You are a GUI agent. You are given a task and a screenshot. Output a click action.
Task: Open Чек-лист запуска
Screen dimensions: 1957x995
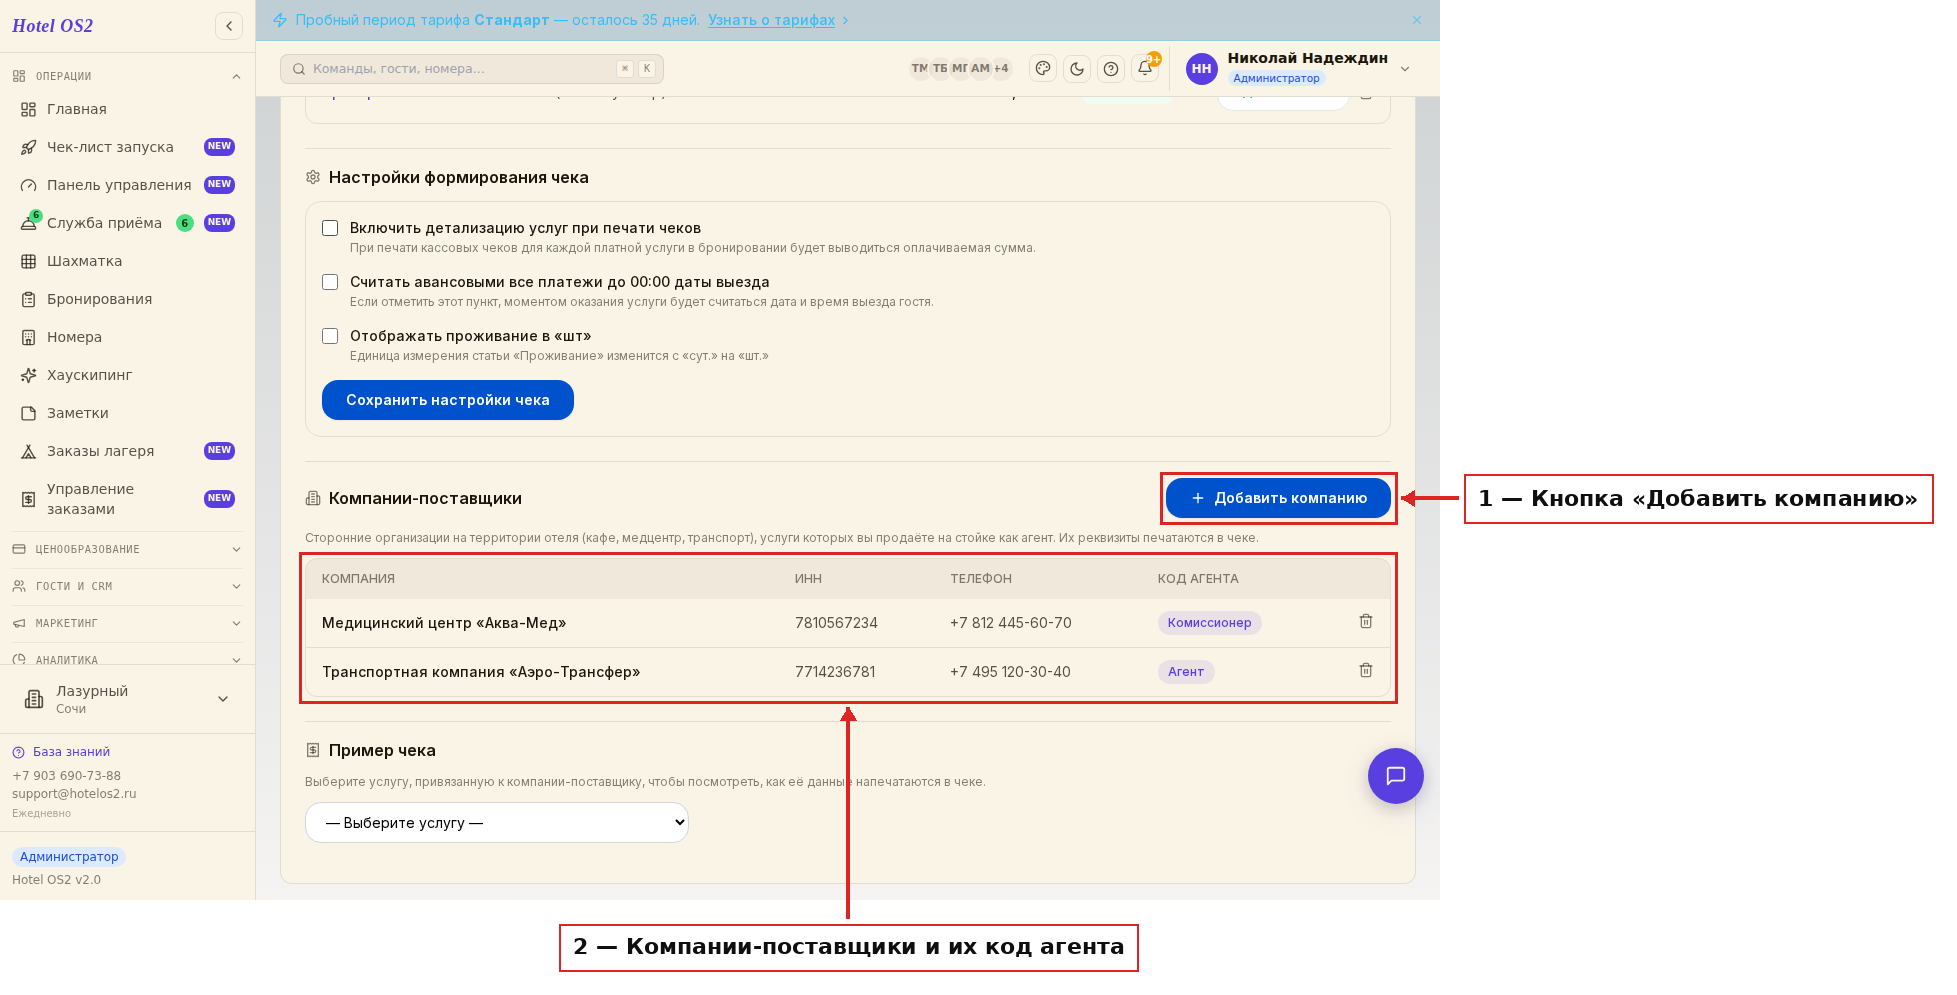[x=127, y=147]
